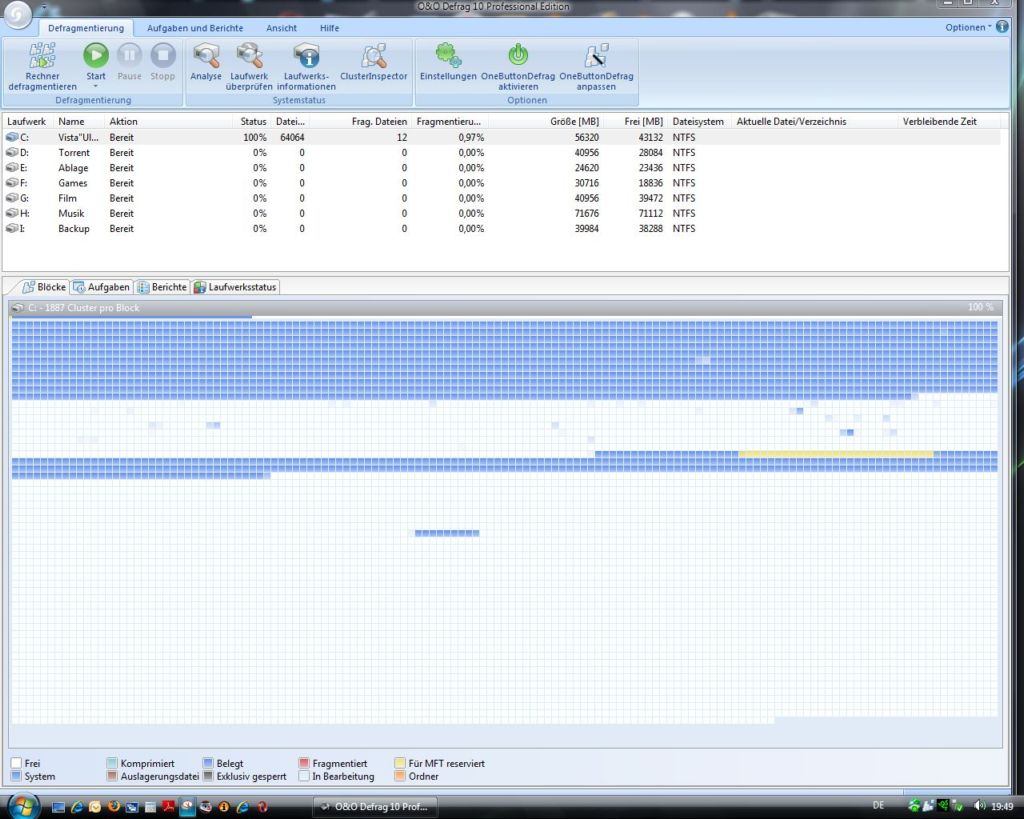Click the 0,97% fragmentation value
1024x819 pixels.
click(x=471, y=137)
